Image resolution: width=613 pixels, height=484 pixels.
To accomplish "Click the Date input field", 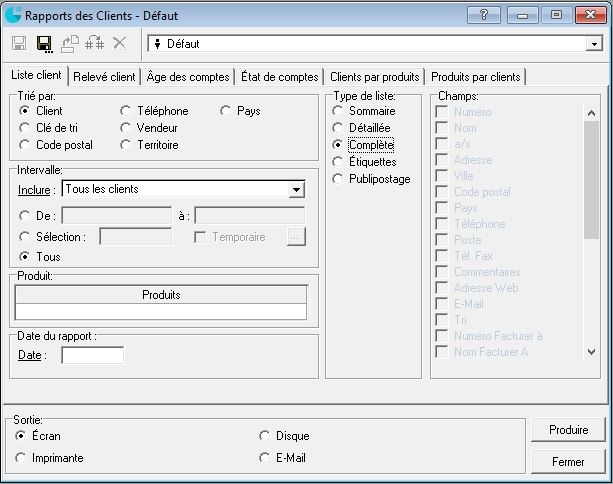I will pyautogui.click(x=93, y=355).
